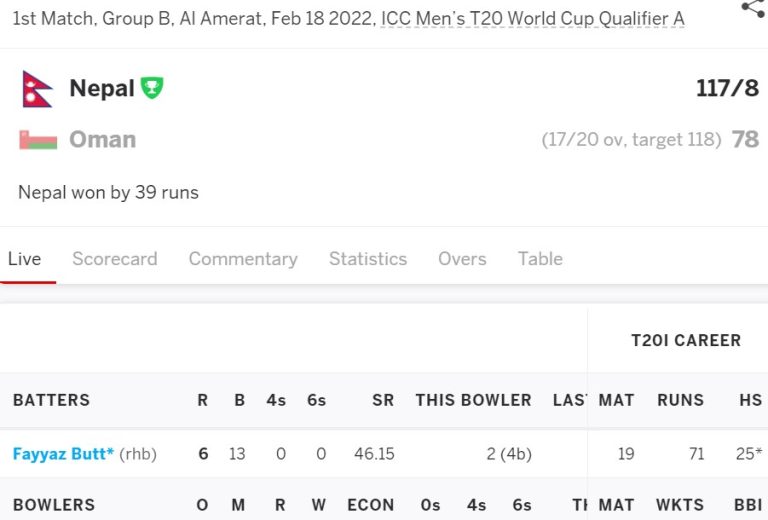Go to the Overs tab
Image resolution: width=768 pixels, height=520 pixels.
(462, 259)
